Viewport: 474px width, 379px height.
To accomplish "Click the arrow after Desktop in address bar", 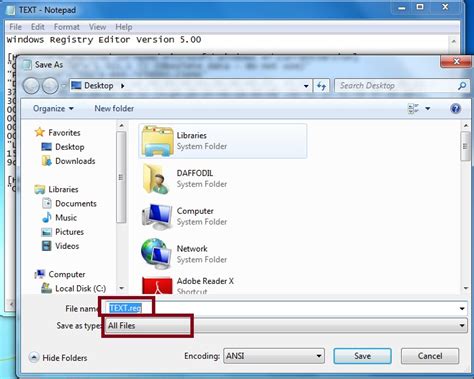I will click(123, 86).
